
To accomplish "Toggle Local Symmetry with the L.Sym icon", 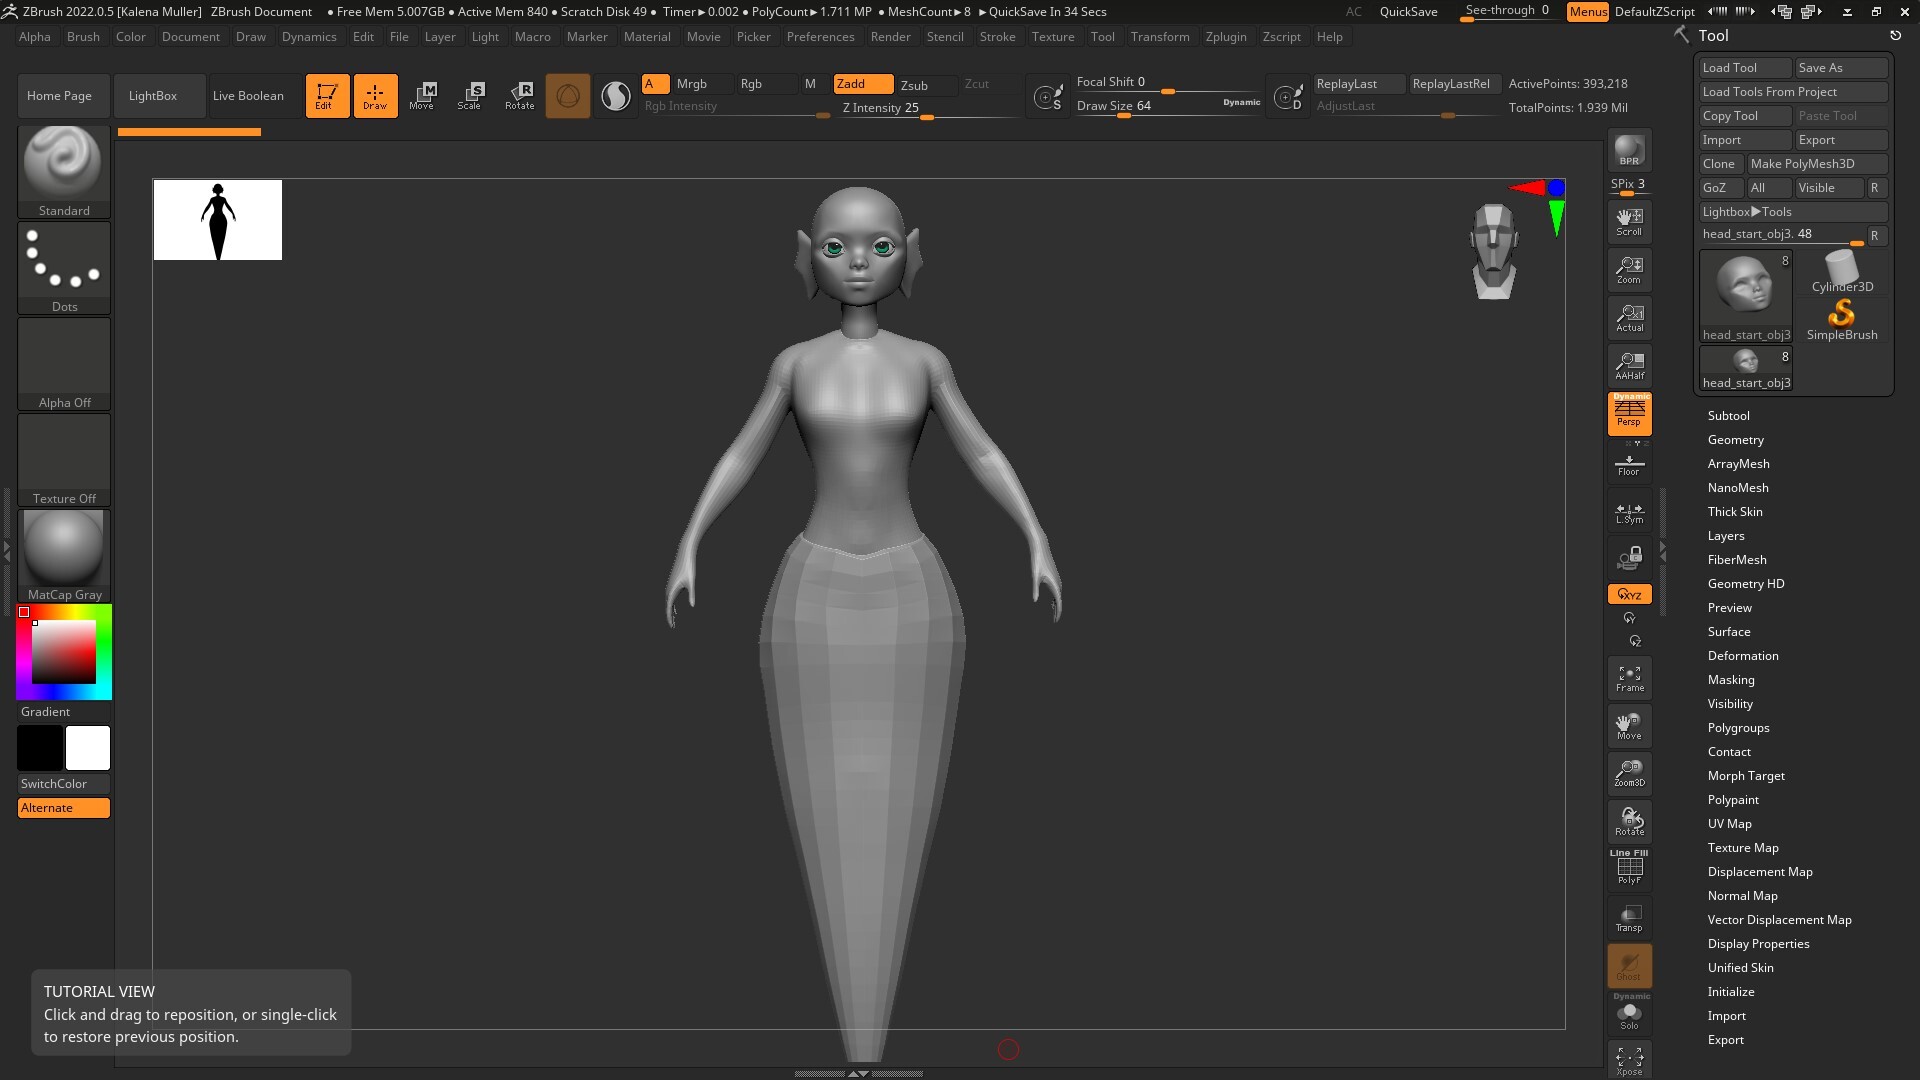I will 1629,513.
